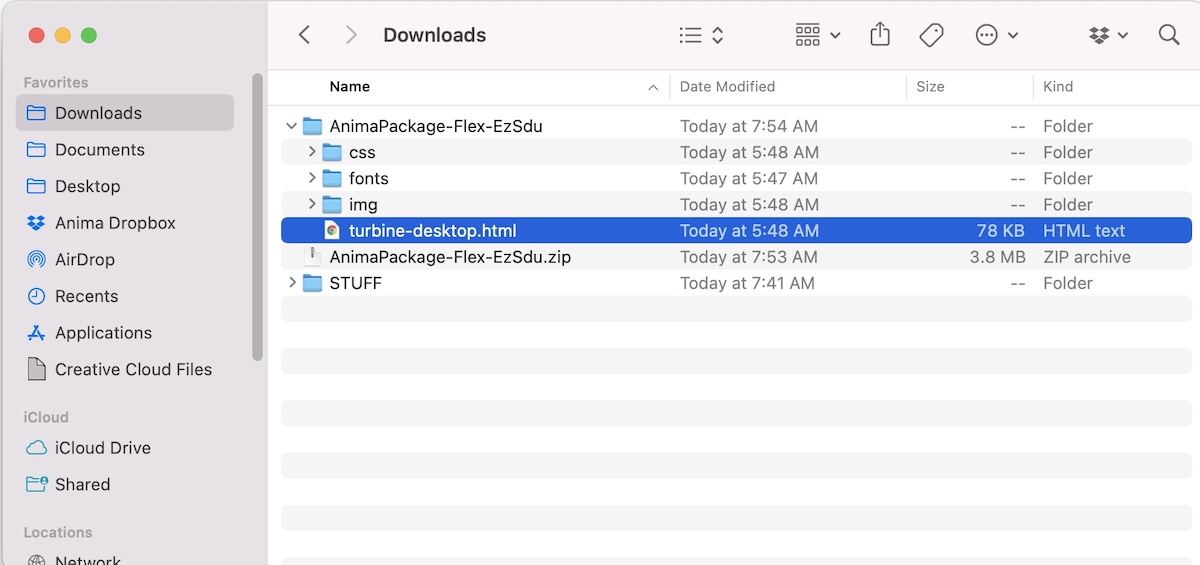The image size is (1200, 565).
Task: Go to Documents in sidebar
Action: click(99, 150)
